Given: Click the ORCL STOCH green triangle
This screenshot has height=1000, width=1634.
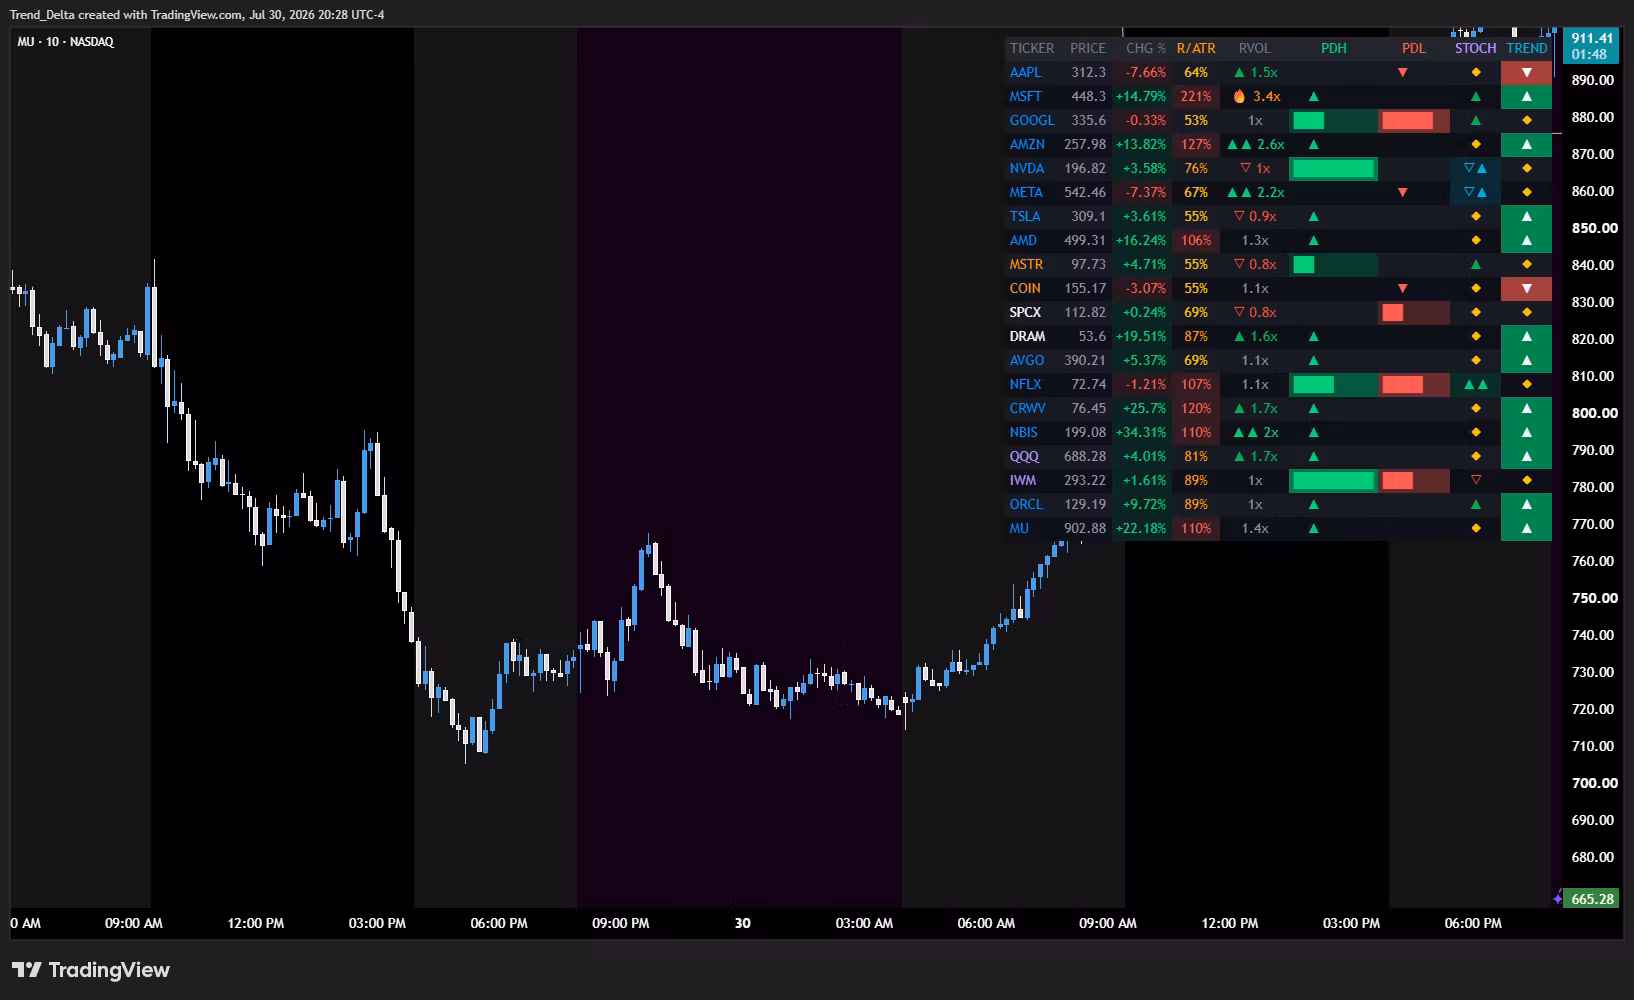Looking at the screenshot, I should click(1476, 504).
